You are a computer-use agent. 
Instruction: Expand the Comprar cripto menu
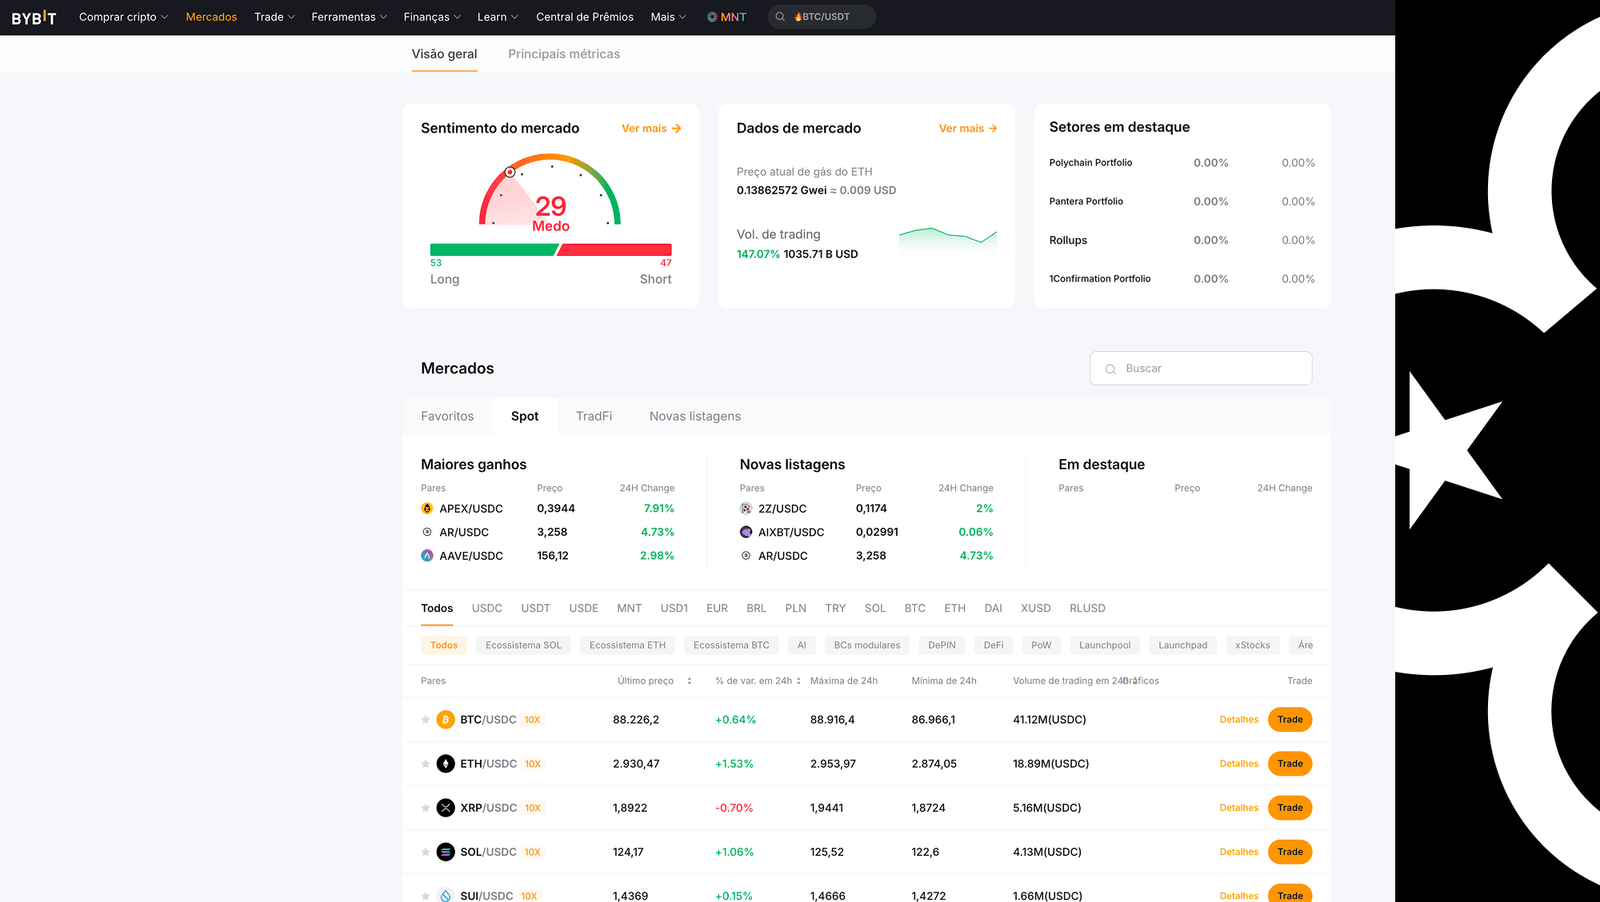[x=123, y=17]
